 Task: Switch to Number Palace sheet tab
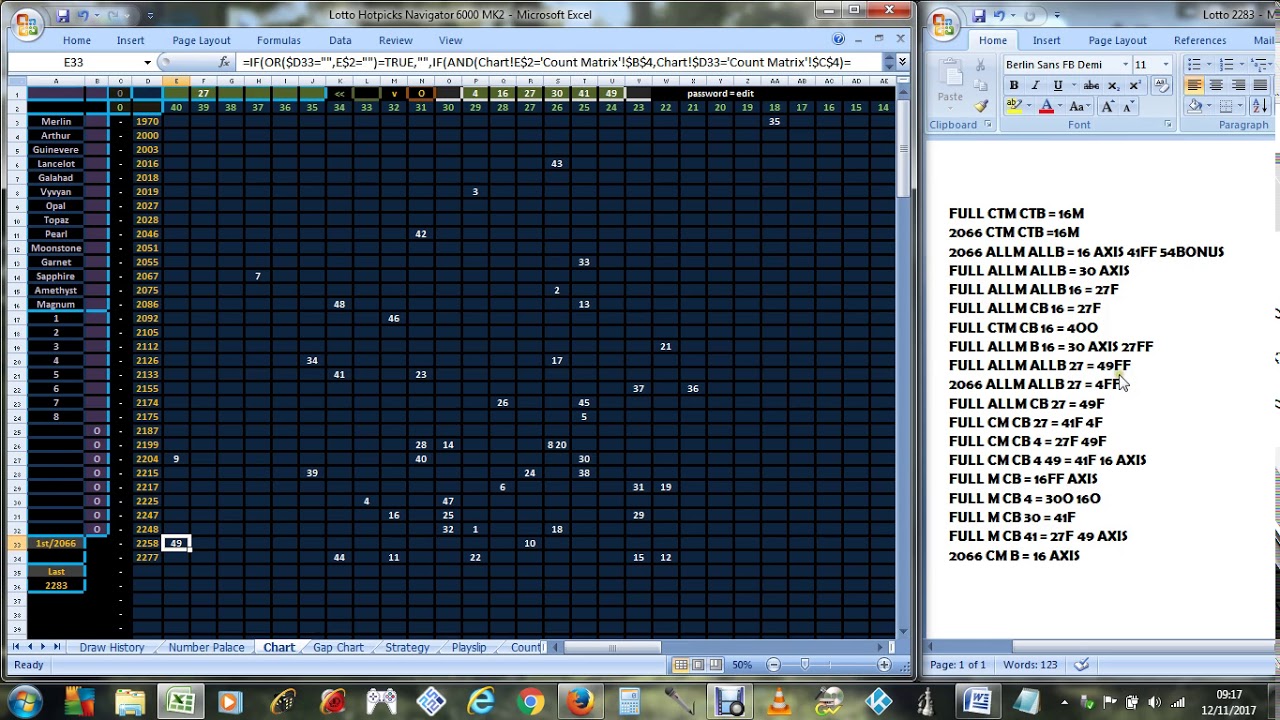tap(206, 648)
